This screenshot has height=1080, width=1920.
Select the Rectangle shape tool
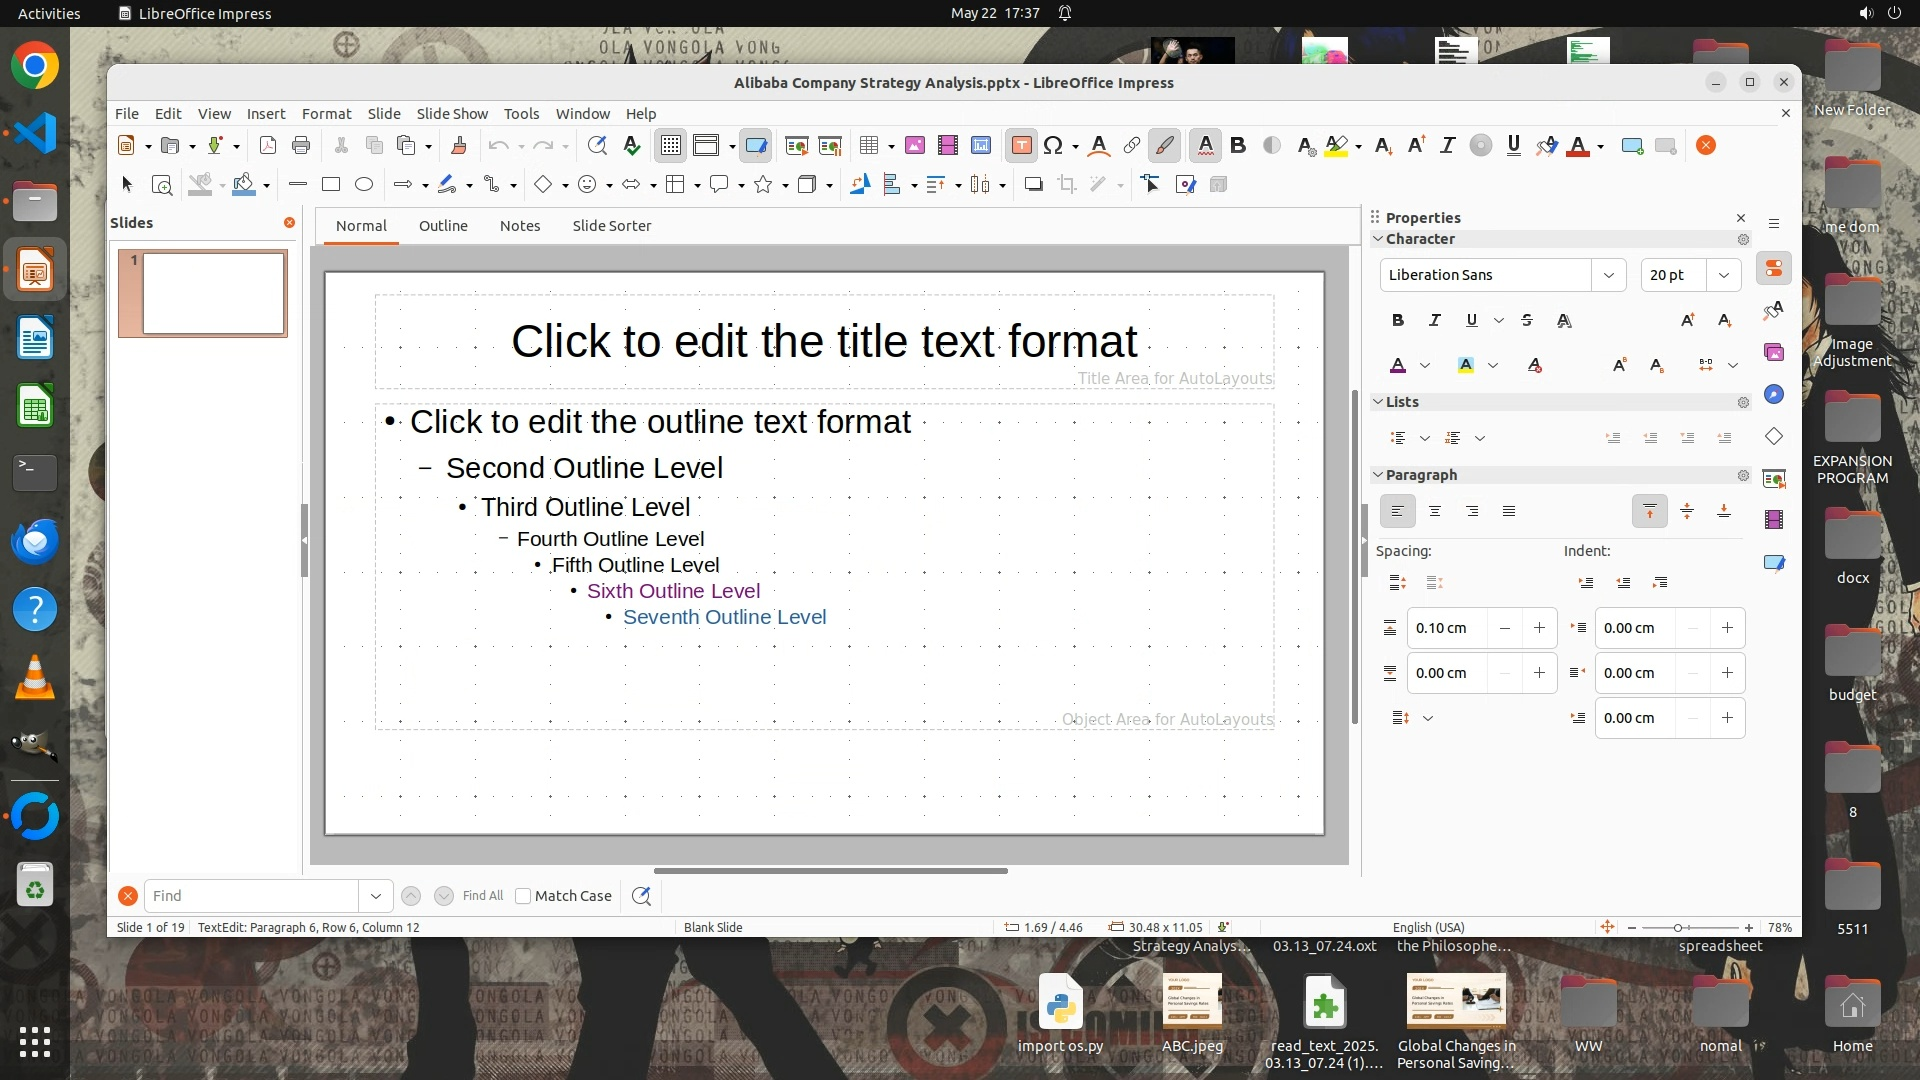click(331, 185)
